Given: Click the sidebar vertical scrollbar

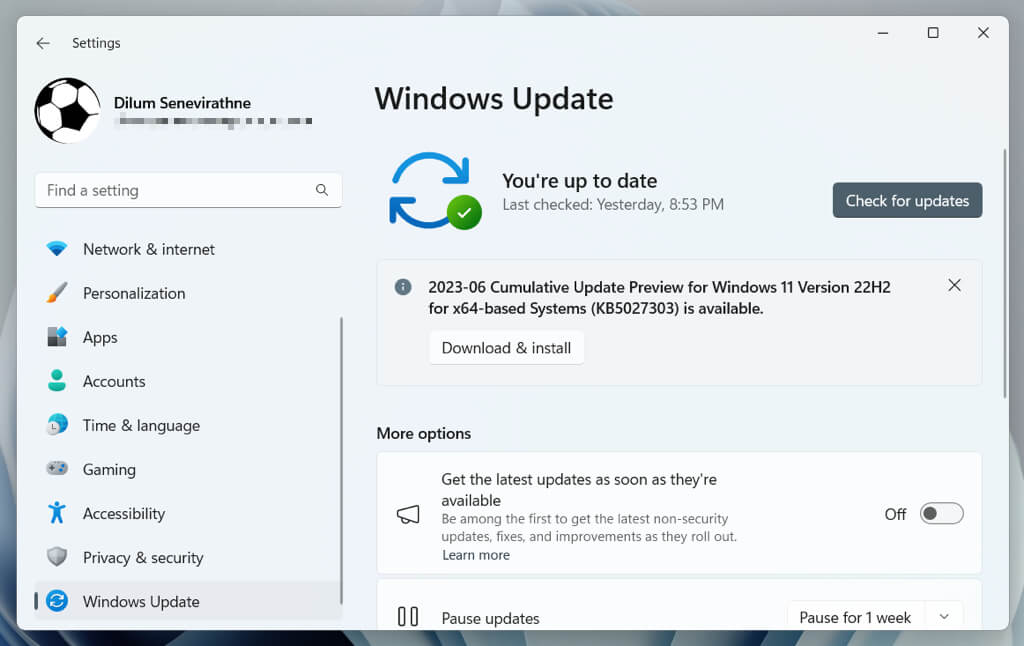Looking at the screenshot, I should (x=341, y=460).
